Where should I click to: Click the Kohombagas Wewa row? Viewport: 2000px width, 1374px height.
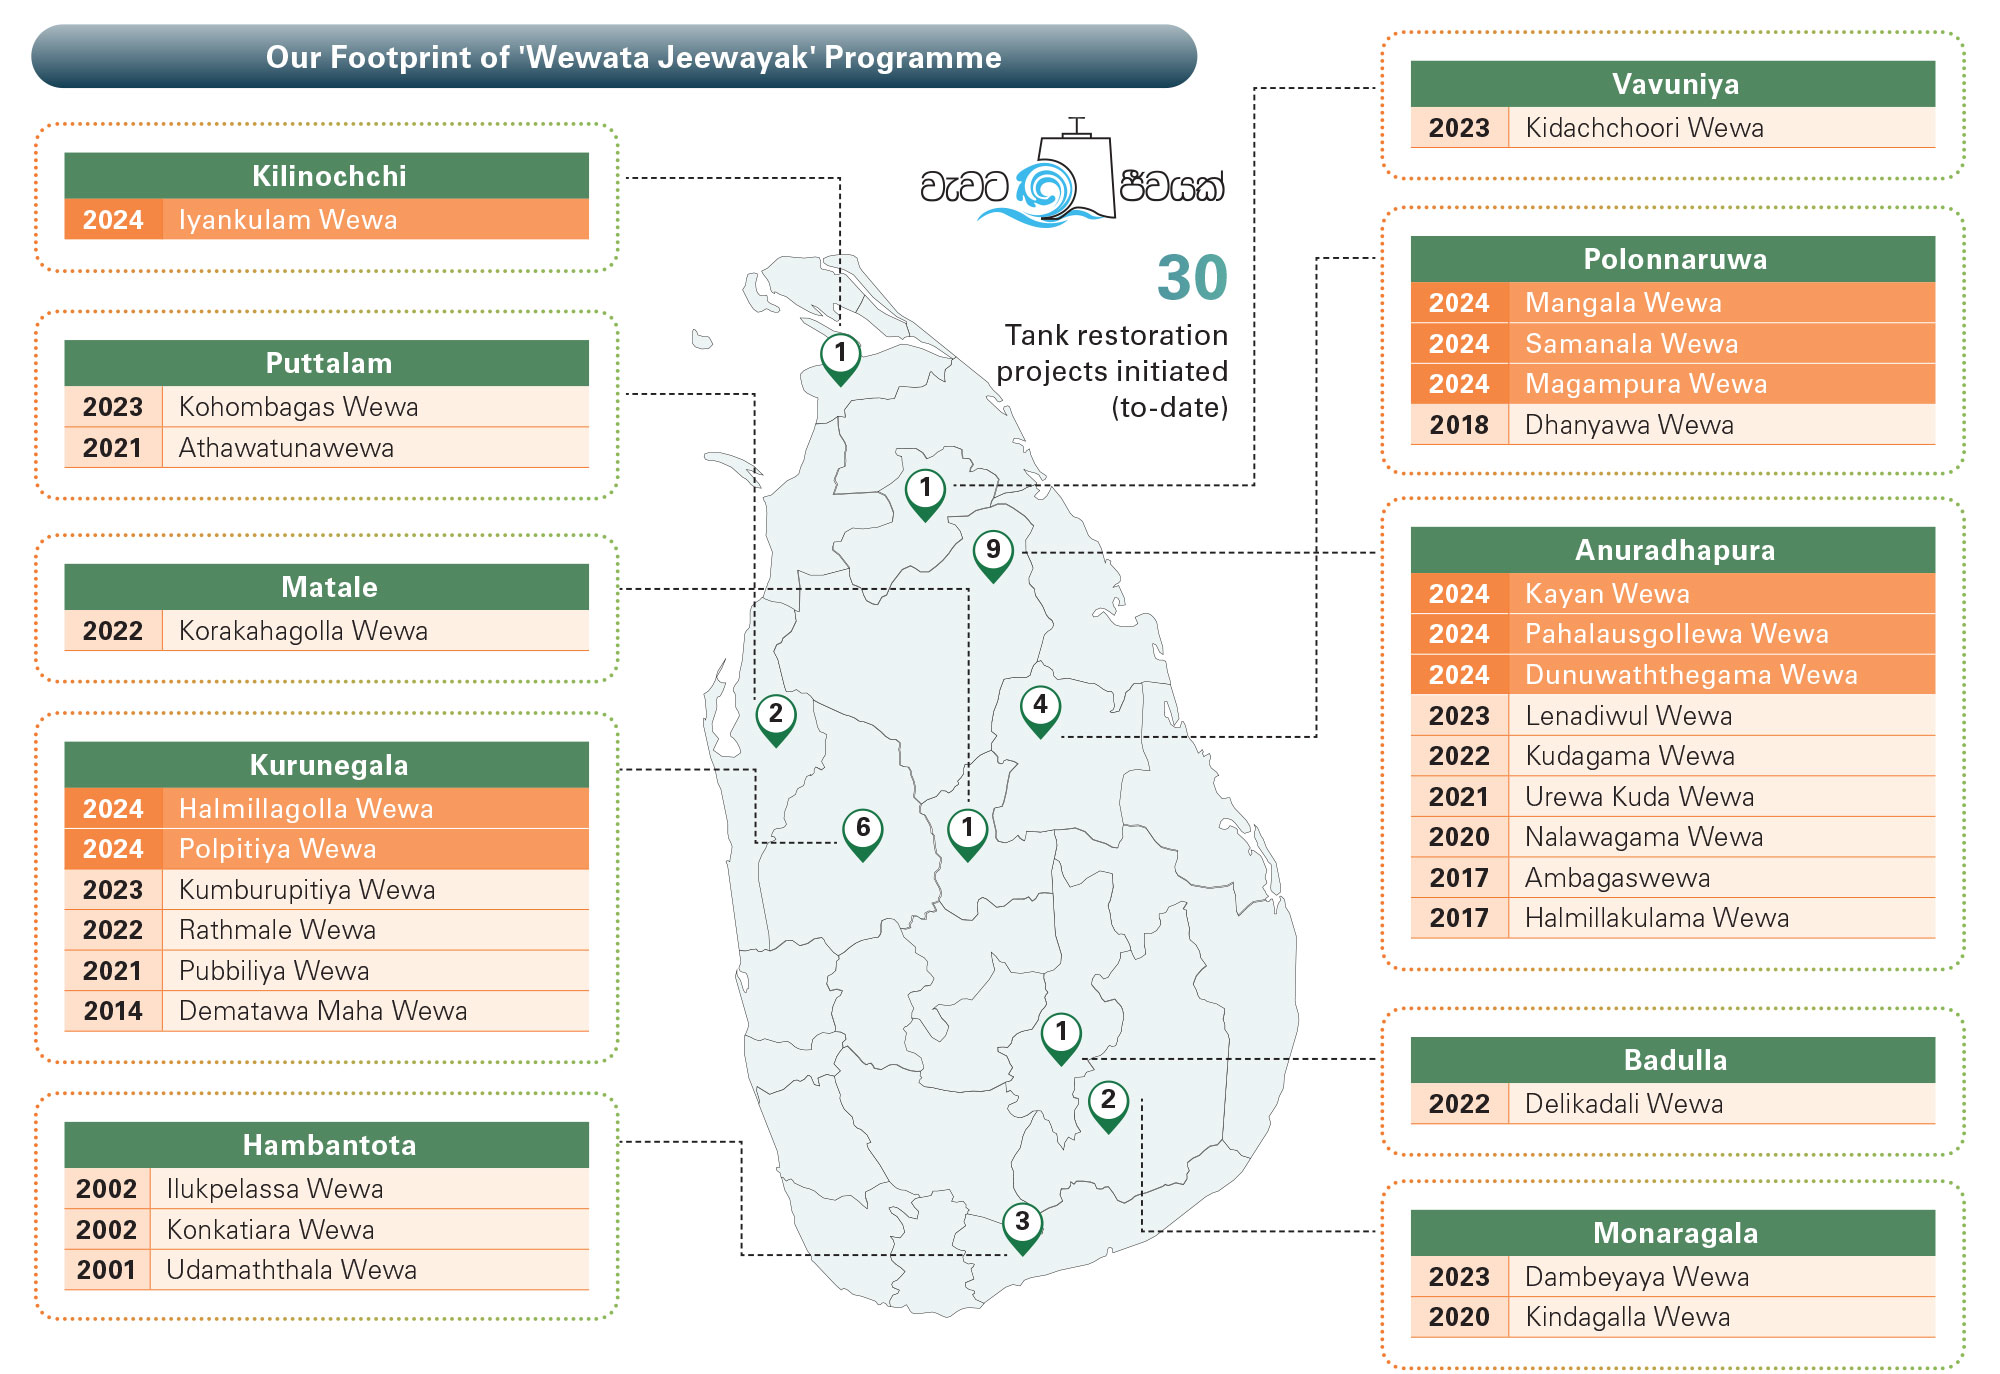pyautogui.click(x=327, y=407)
